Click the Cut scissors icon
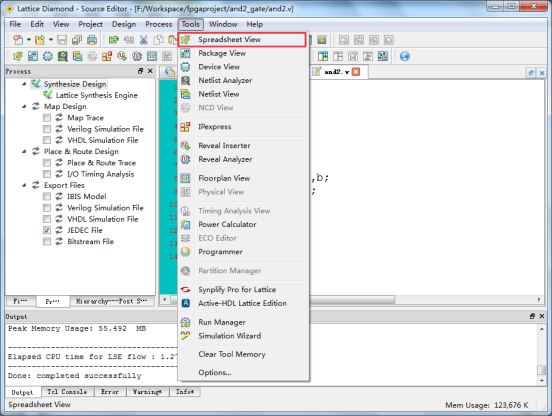This screenshot has width=552, height=416. point(143,40)
